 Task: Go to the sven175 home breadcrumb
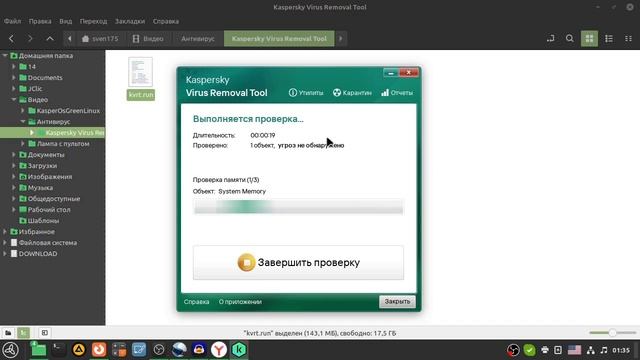click(100, 39)
